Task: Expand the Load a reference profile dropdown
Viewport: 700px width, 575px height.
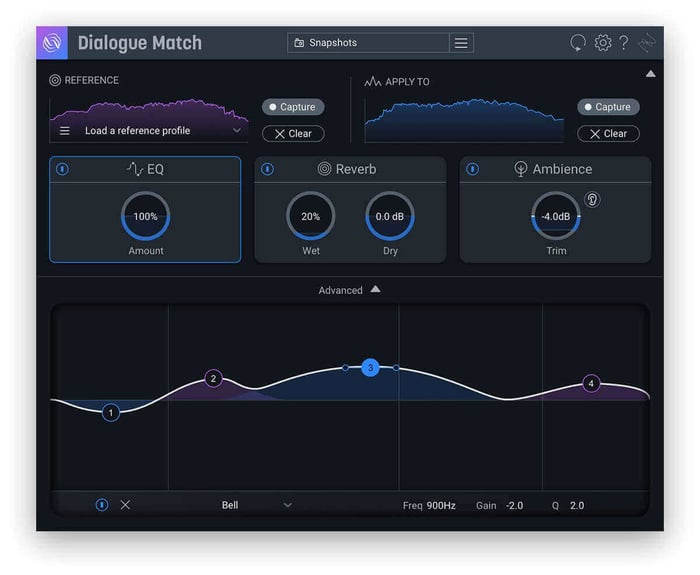Action: pos(237,130)
